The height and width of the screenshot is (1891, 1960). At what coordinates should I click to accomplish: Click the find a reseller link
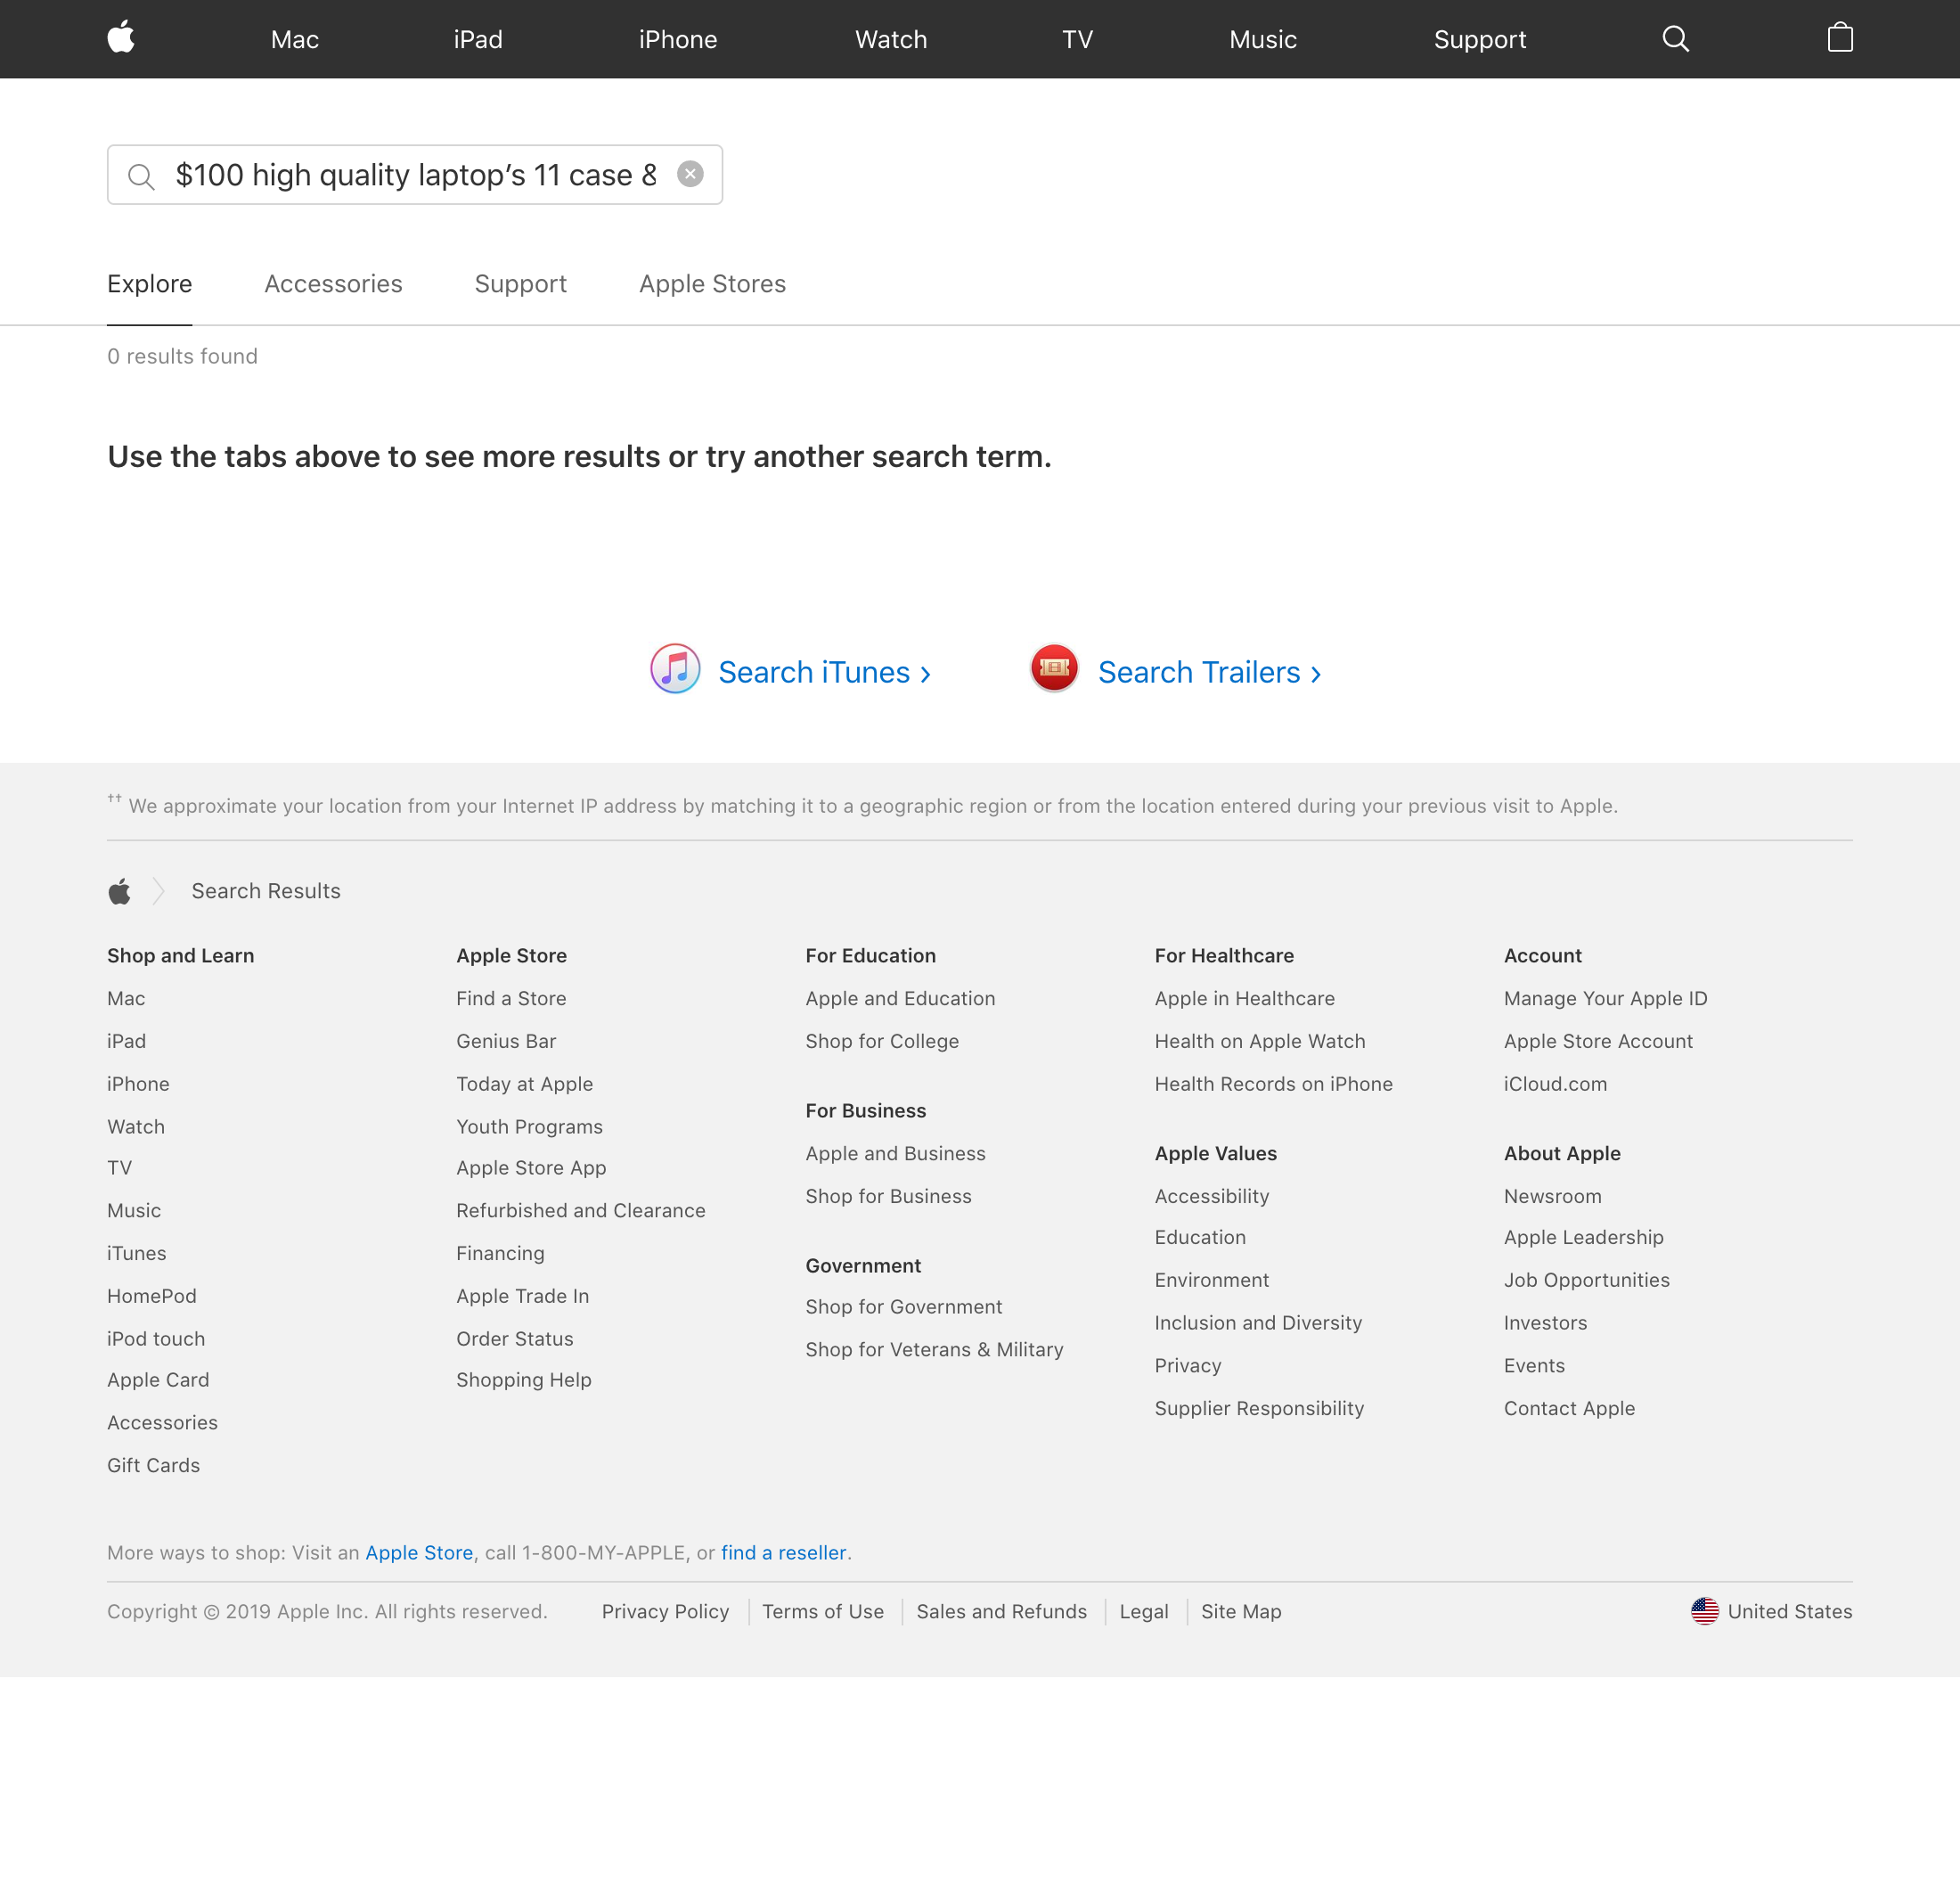click(x=783, y=1552)
